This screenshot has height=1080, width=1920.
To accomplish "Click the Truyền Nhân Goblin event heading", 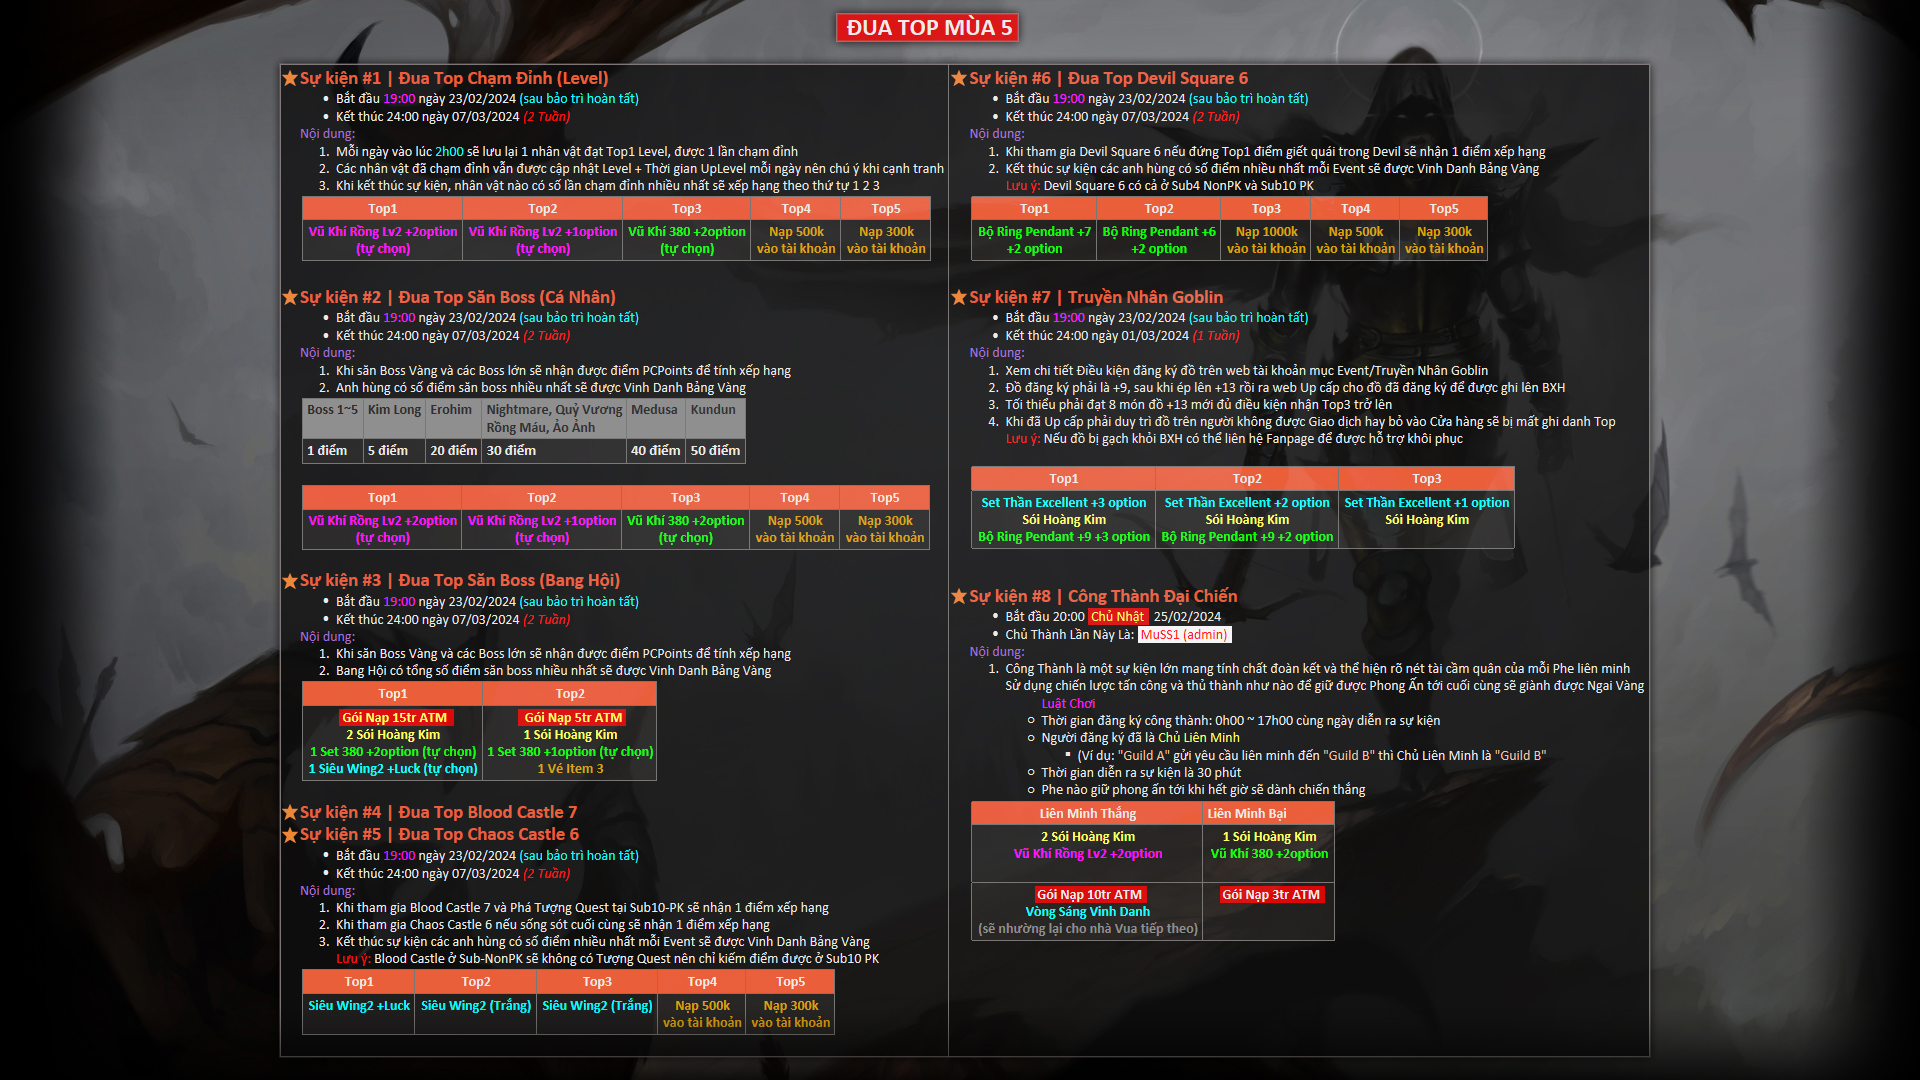I will (1144, 297).
